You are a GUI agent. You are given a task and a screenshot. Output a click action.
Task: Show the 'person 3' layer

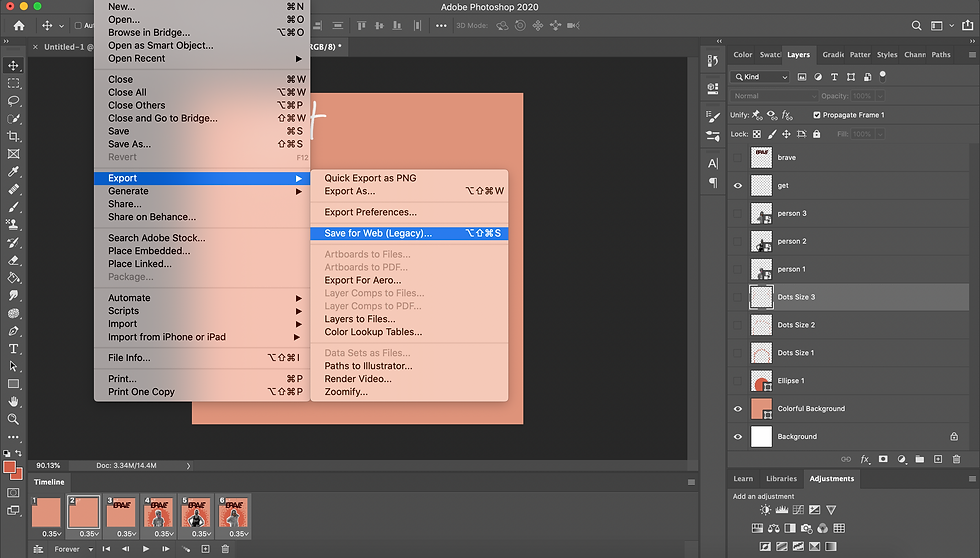click(x=738, y=214)
